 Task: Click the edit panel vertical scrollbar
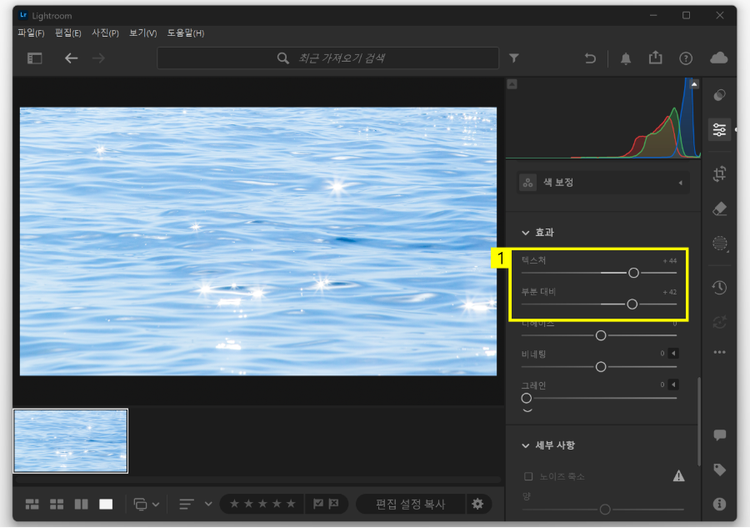point(699,421)
